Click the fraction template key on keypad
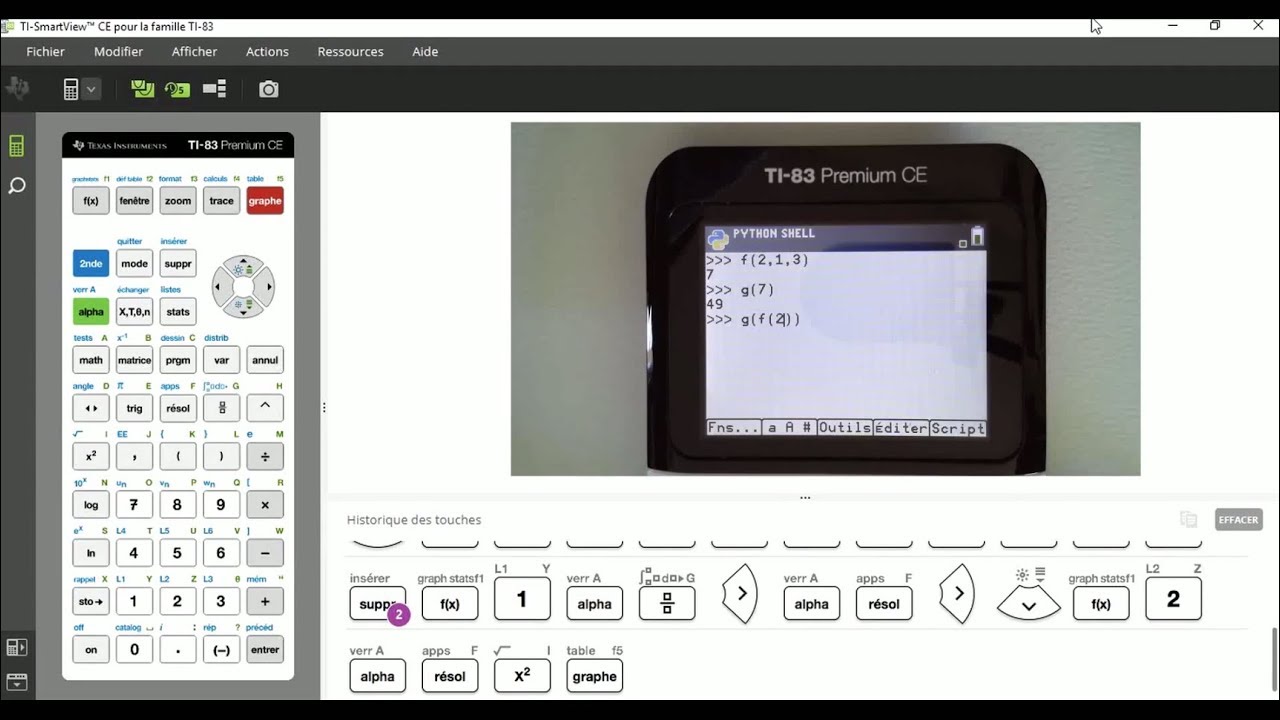Screen dimensions: 1280x720 (x=221, y=408)
